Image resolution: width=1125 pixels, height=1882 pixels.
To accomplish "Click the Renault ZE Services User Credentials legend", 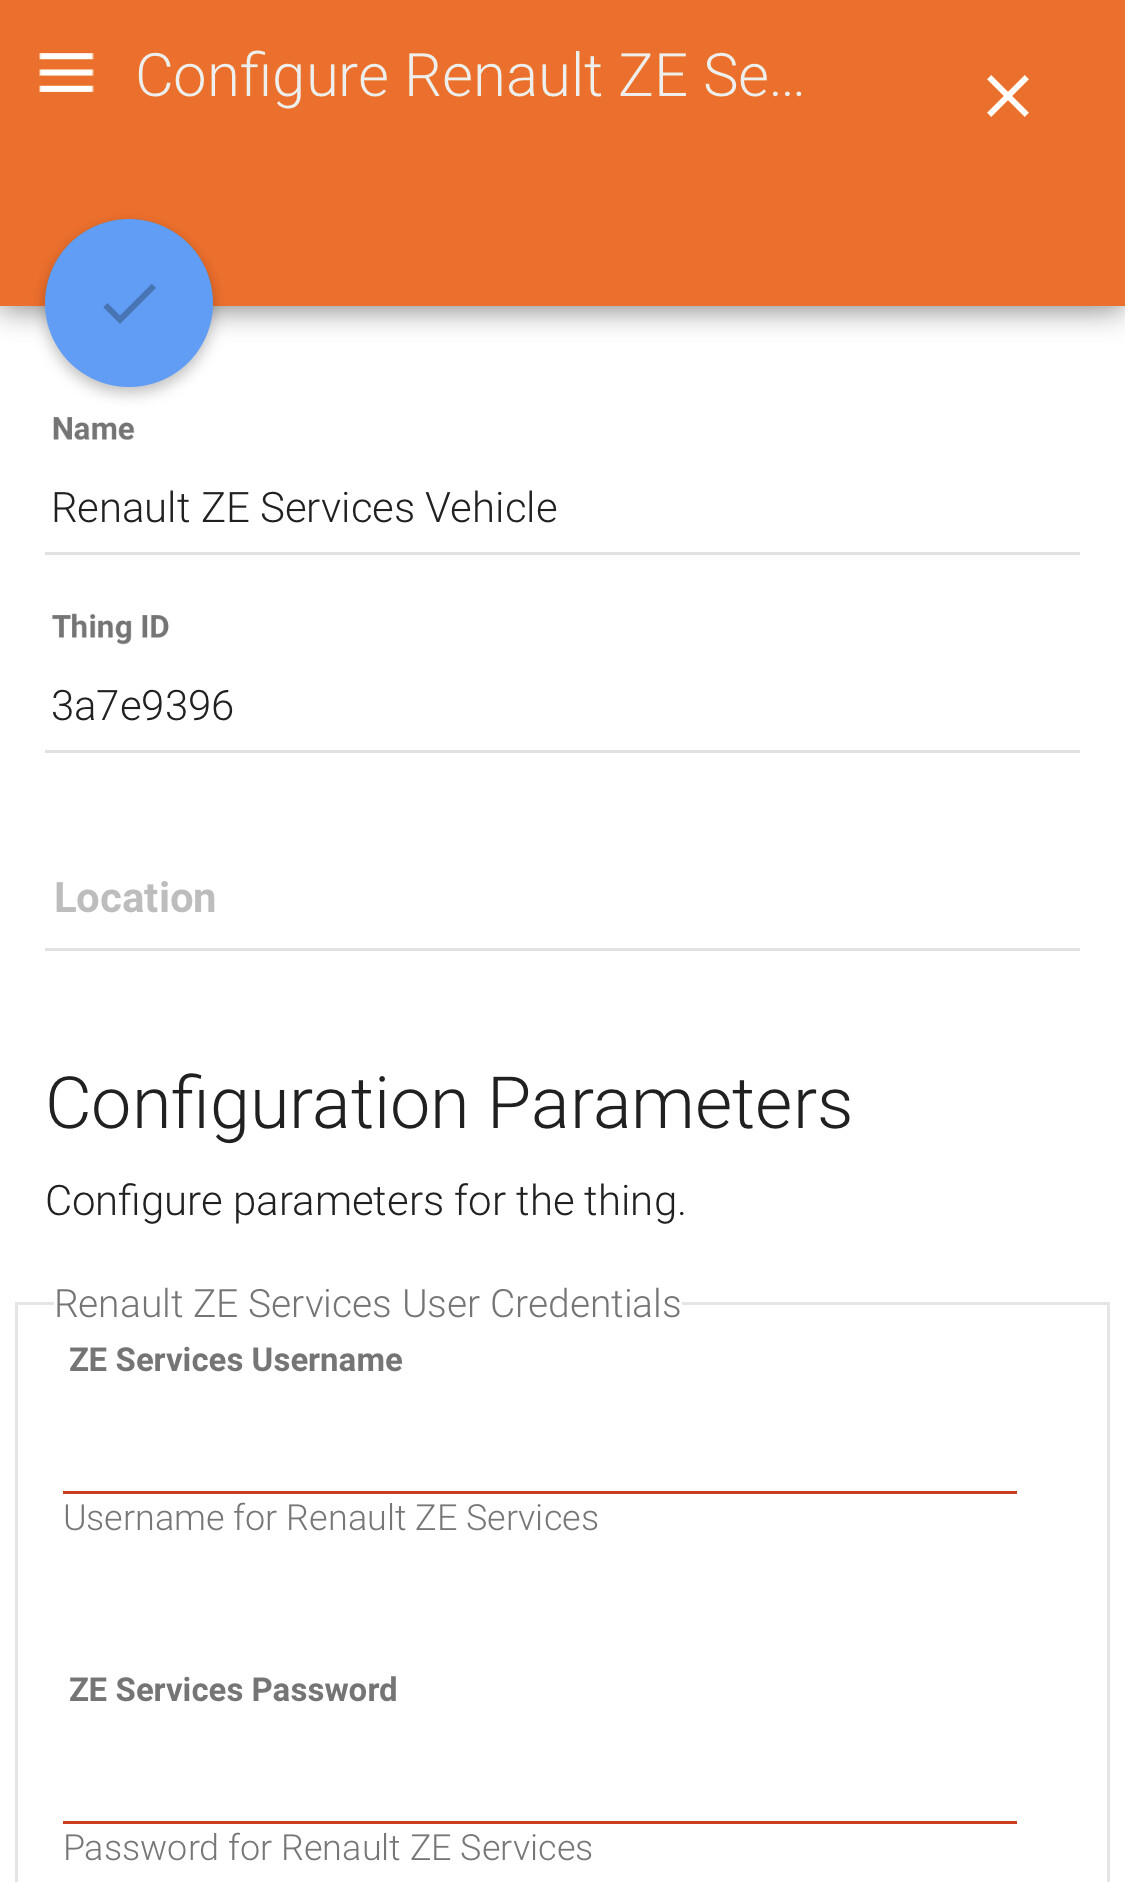I will pyautogui.click(x=367, y=1304).
